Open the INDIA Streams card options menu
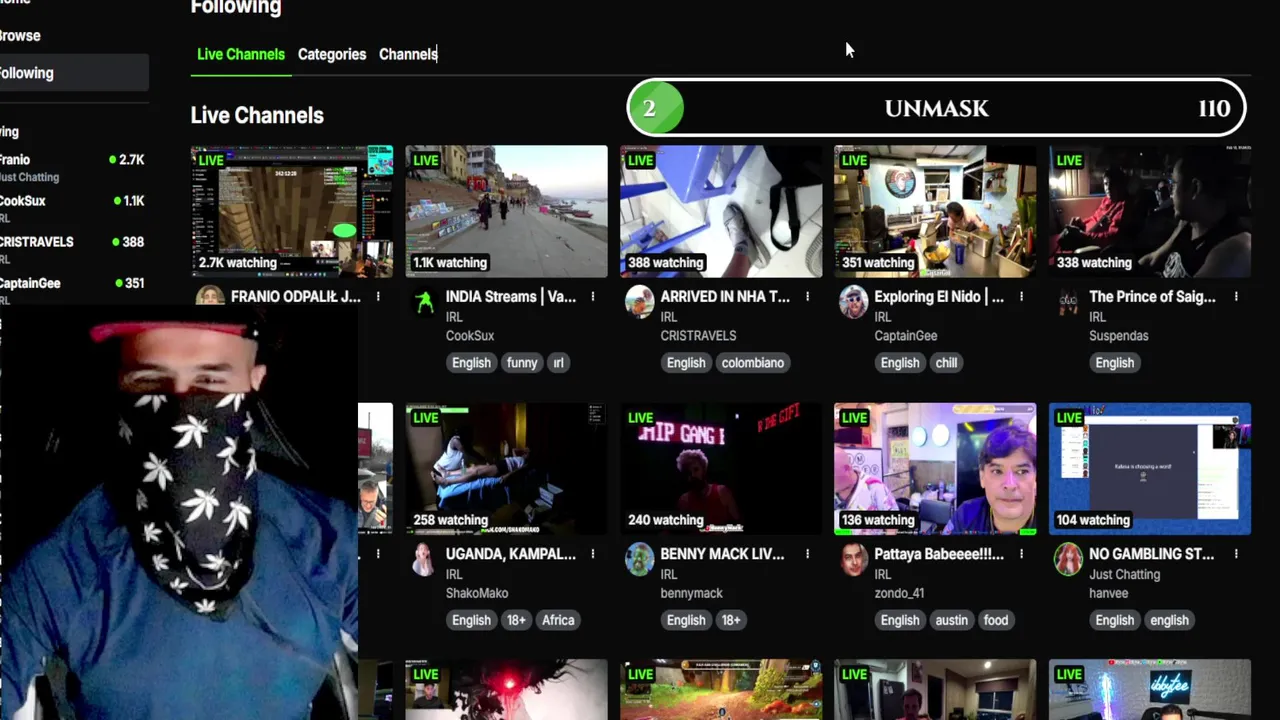 593,297
